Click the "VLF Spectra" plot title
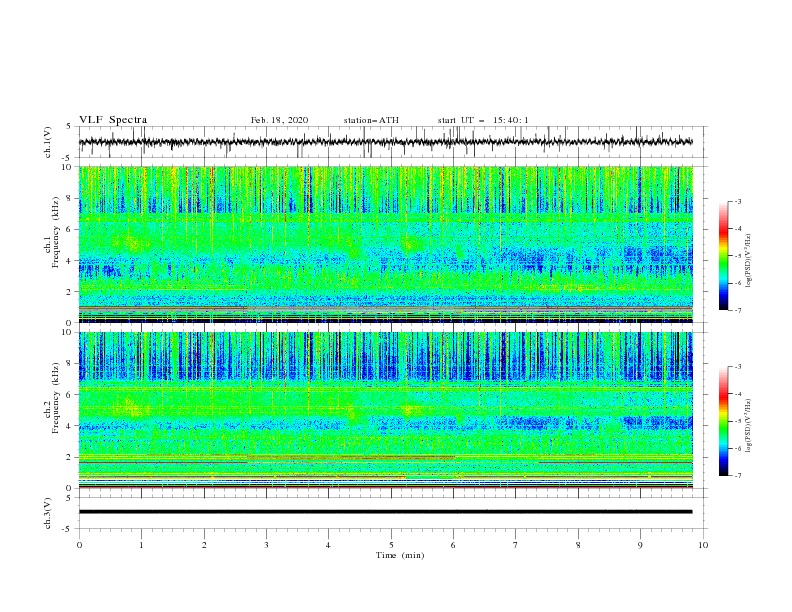792x612 pixels. pyautogui.click(x=113, y=120)
